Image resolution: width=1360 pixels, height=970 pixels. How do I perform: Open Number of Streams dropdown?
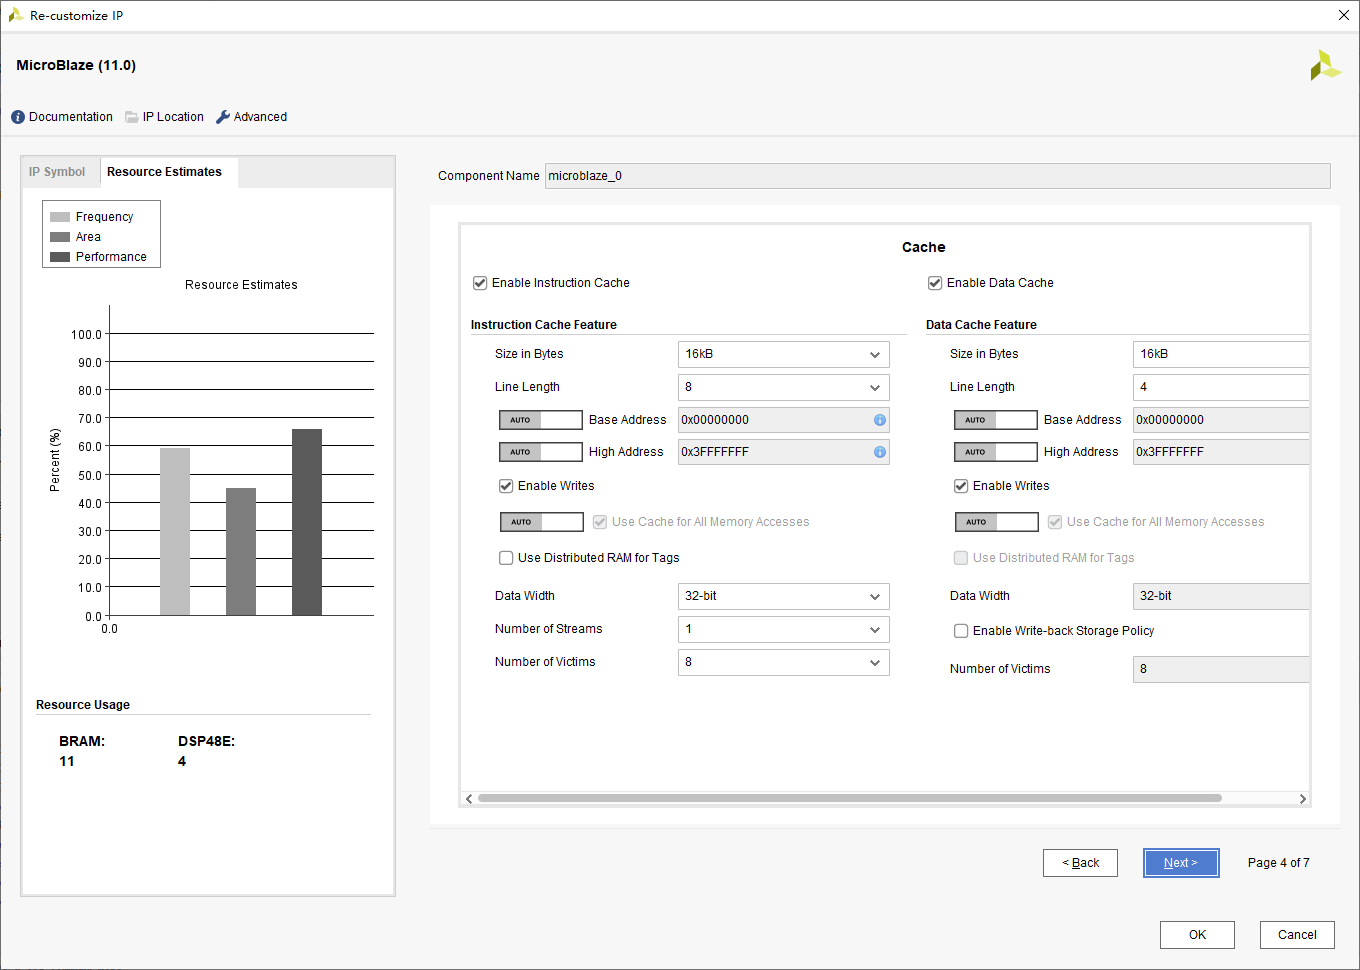(784, 629)
